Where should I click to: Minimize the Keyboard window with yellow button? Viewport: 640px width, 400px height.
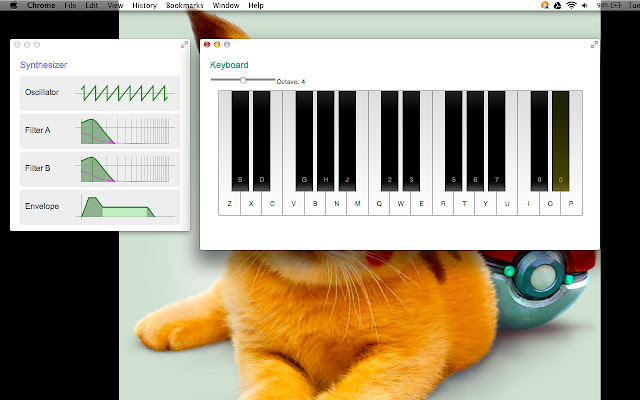coord(217,44)
